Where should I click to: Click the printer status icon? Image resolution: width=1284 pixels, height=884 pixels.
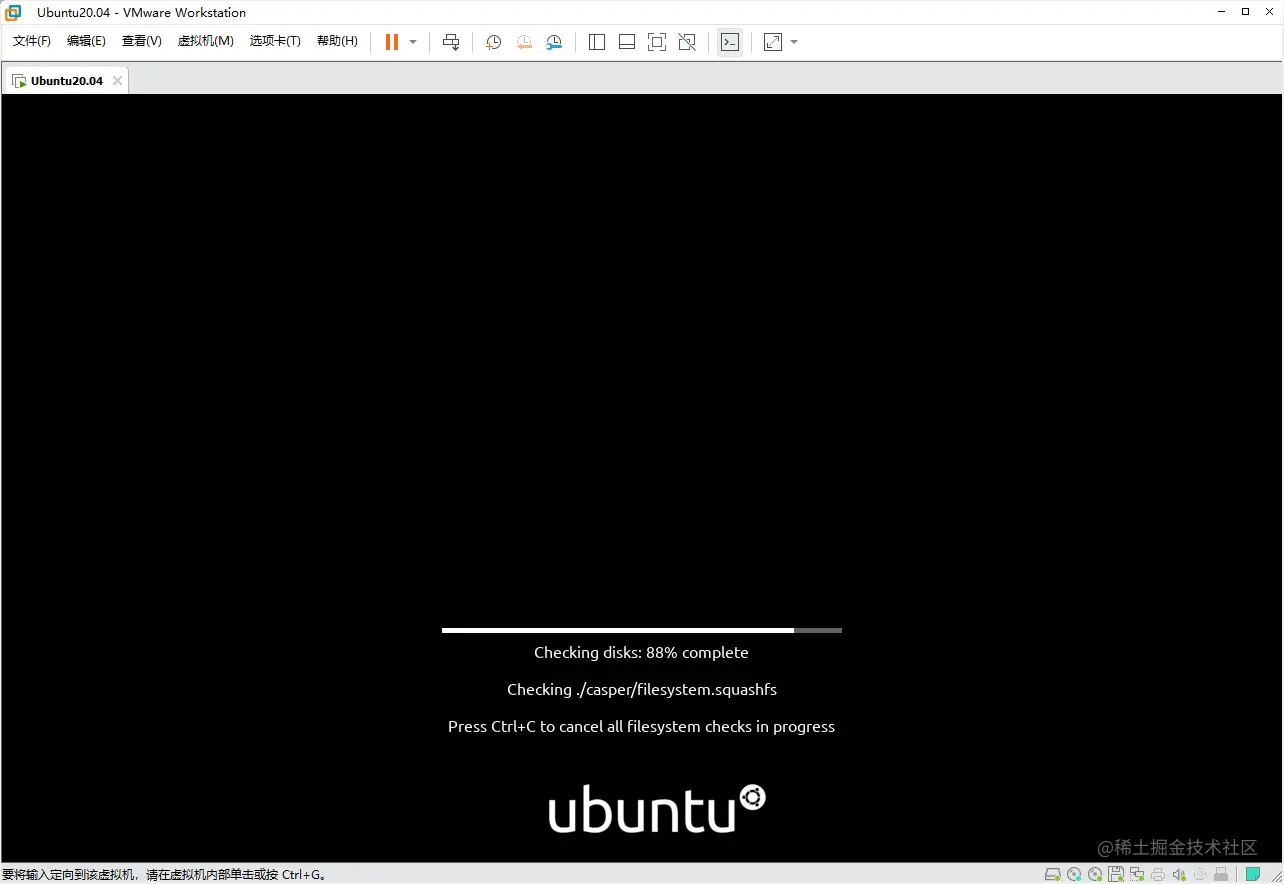(1158, 874)
